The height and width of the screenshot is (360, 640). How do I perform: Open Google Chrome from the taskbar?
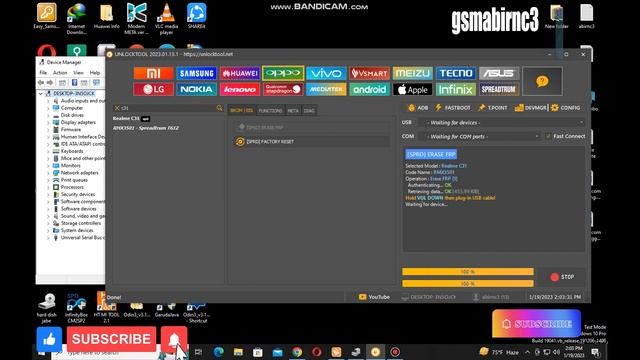[x=297, y=352]
